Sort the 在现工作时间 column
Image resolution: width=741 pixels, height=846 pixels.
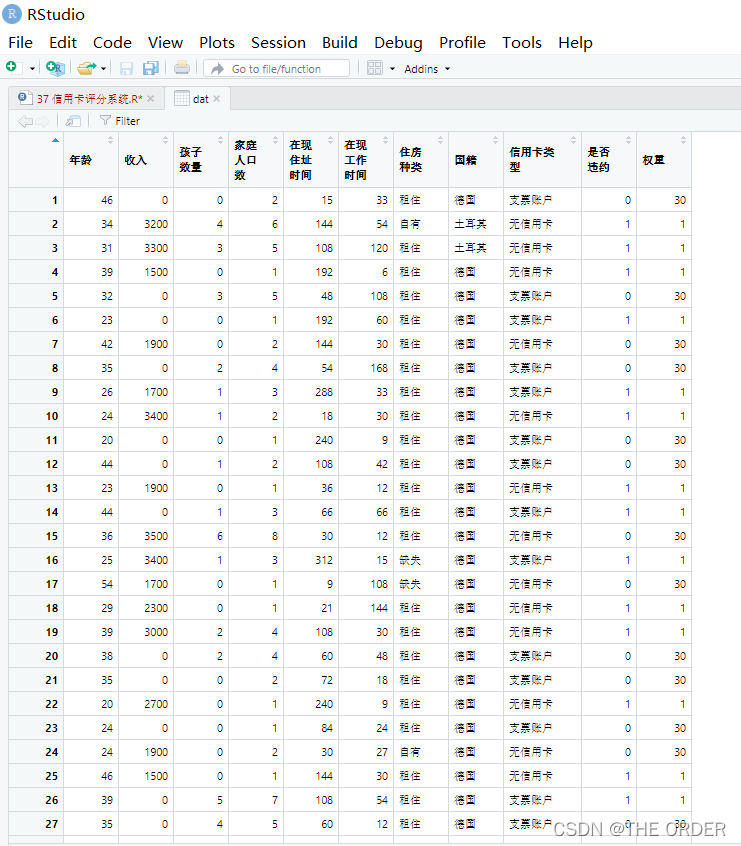click(385, 140)
